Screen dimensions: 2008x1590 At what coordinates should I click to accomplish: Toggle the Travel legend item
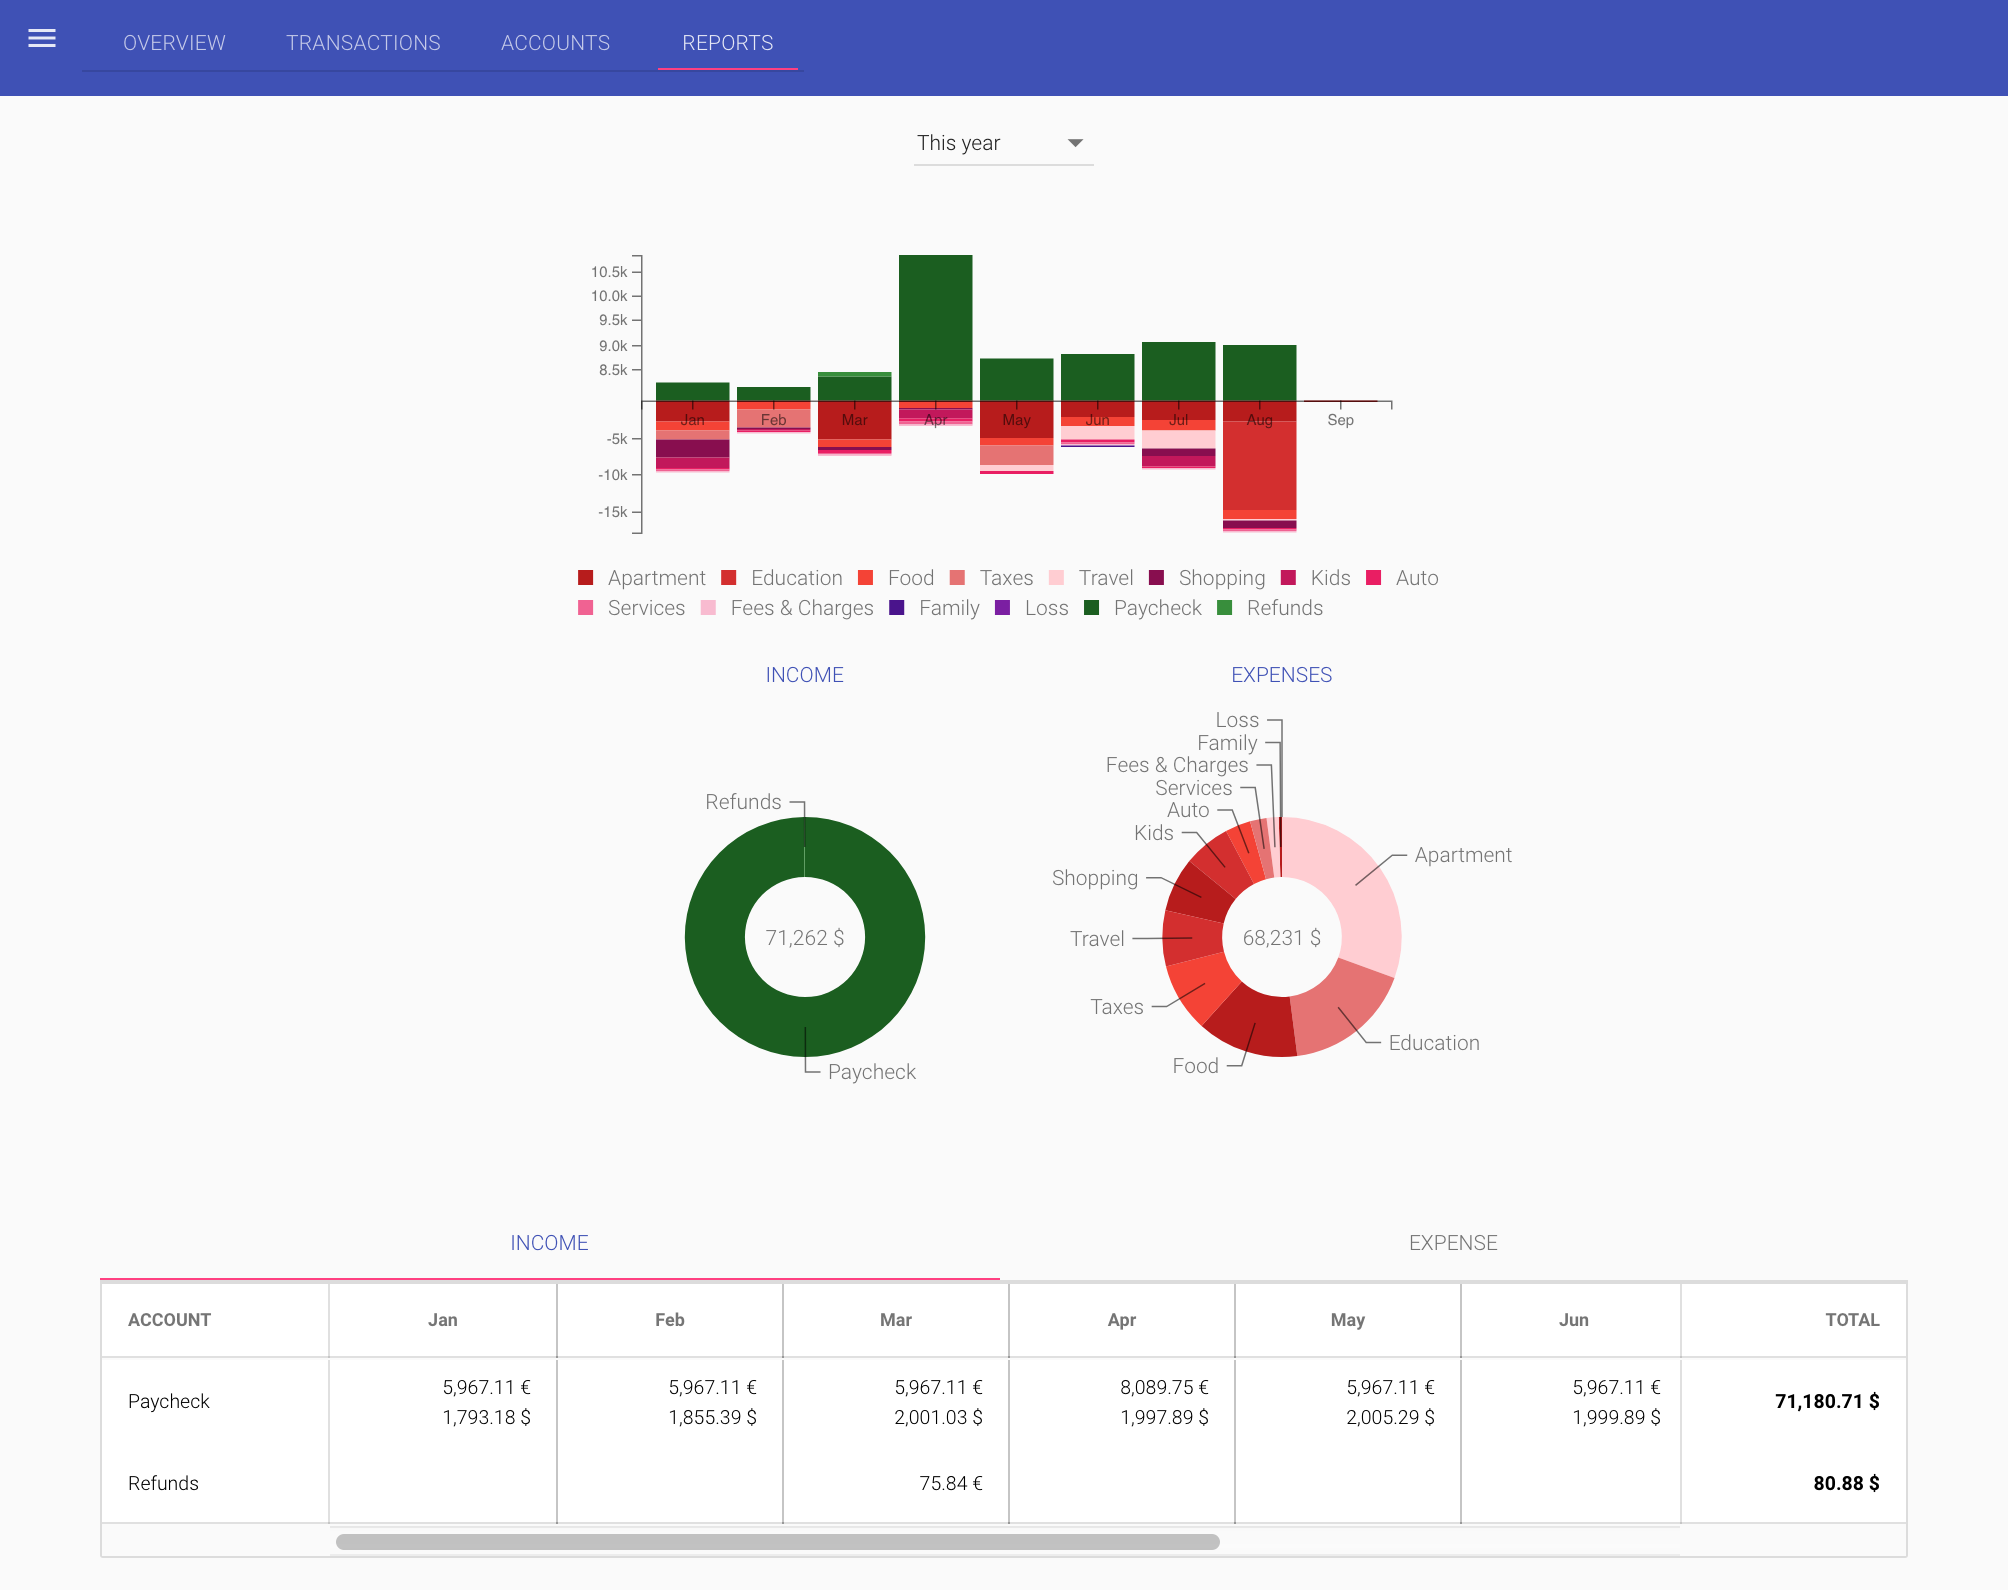click(1105, 578)
